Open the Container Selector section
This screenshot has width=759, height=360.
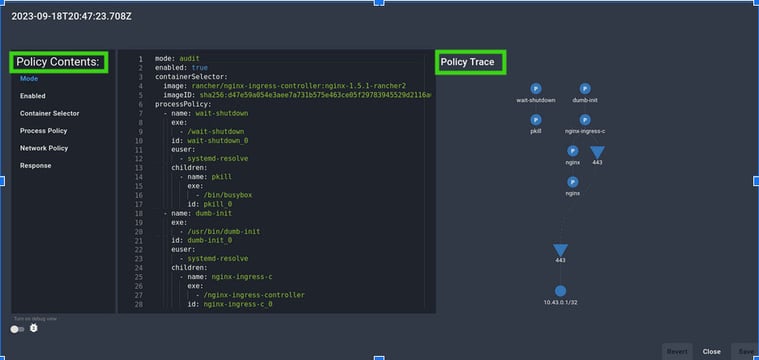[49, 113]
